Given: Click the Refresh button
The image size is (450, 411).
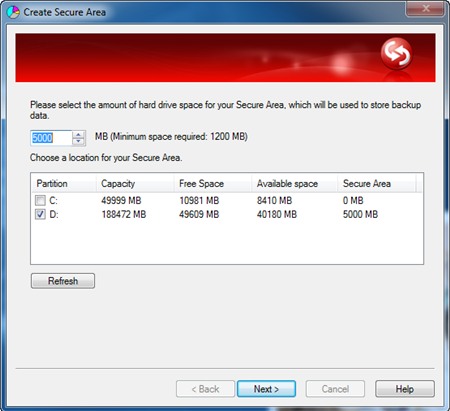Looking at the screenshot, I should 63,281.
